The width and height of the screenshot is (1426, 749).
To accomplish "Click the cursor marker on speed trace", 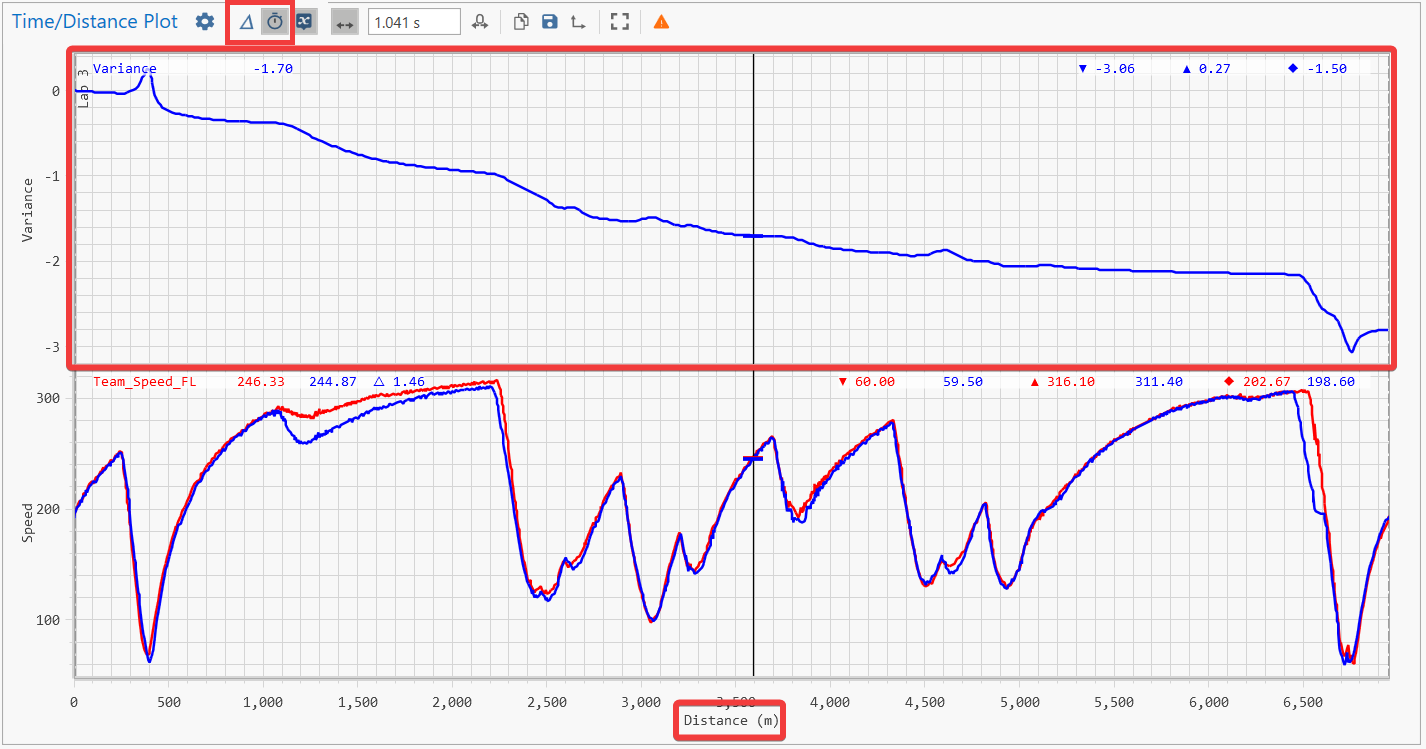I will [753, 458].
